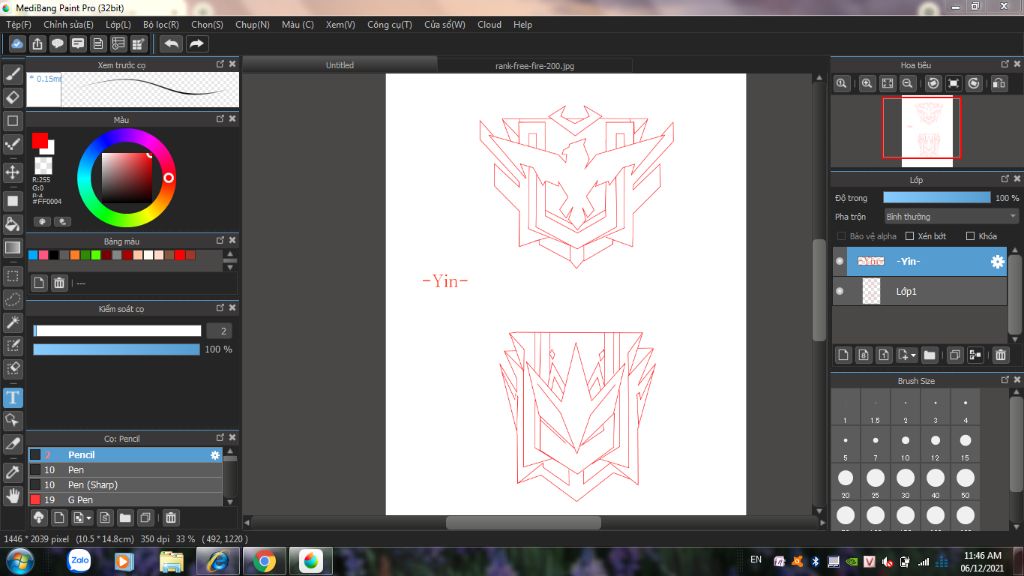Screen dimensions: 1024x576
Task: Open the Công cụ(T) menu
Action: pos(389,25)
